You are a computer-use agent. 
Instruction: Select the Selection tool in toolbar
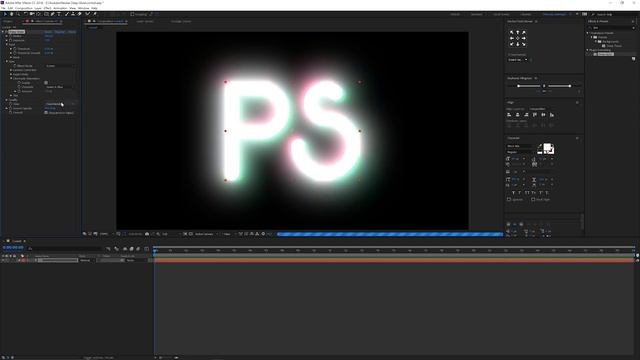(x=5, y=14)
